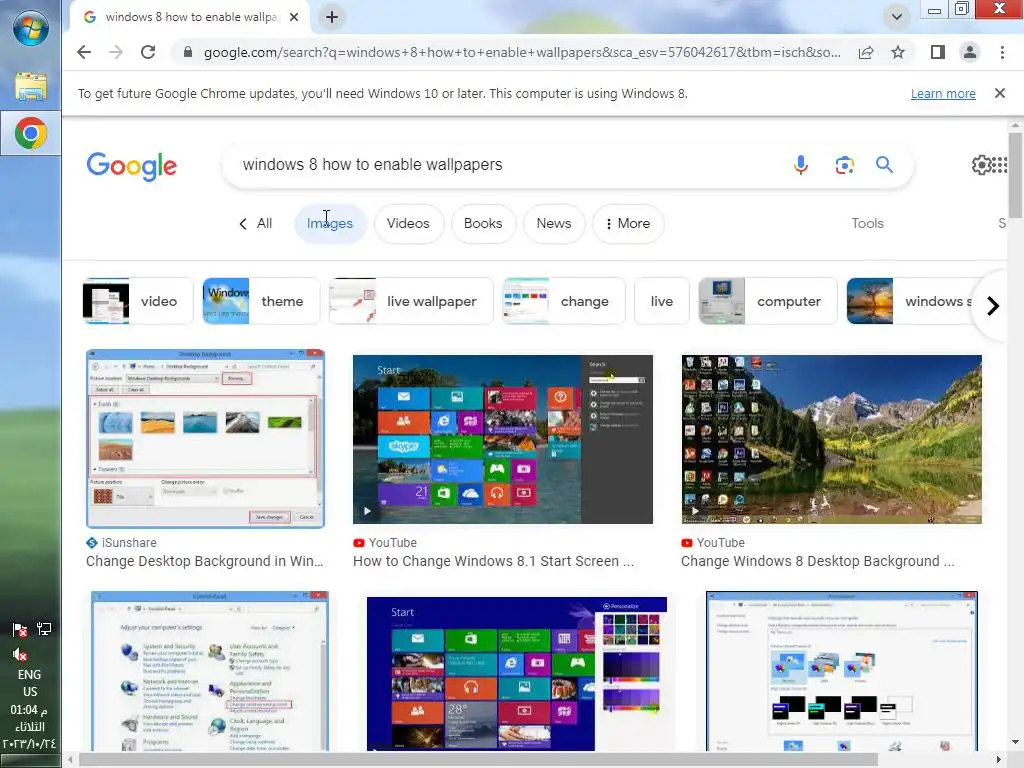Click the vertical page scrollbar thumb
1024x768 pixels.
1015,175
